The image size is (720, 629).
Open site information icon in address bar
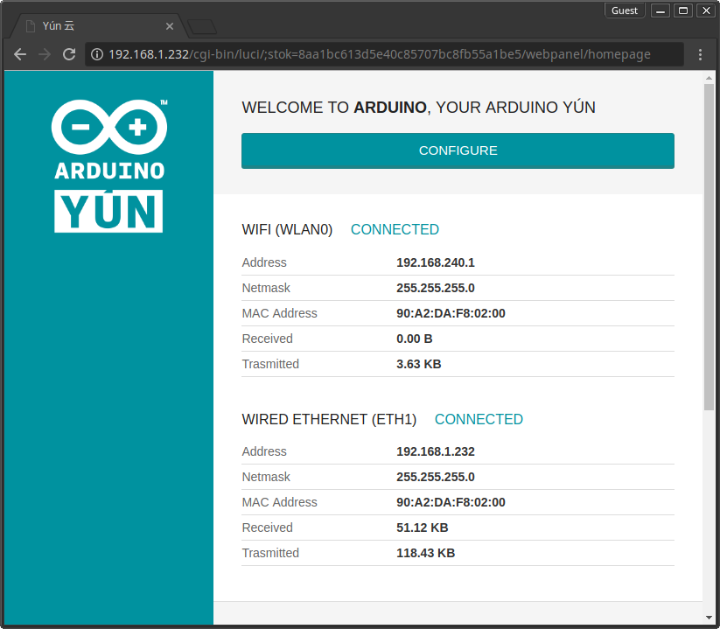point(97,54)
